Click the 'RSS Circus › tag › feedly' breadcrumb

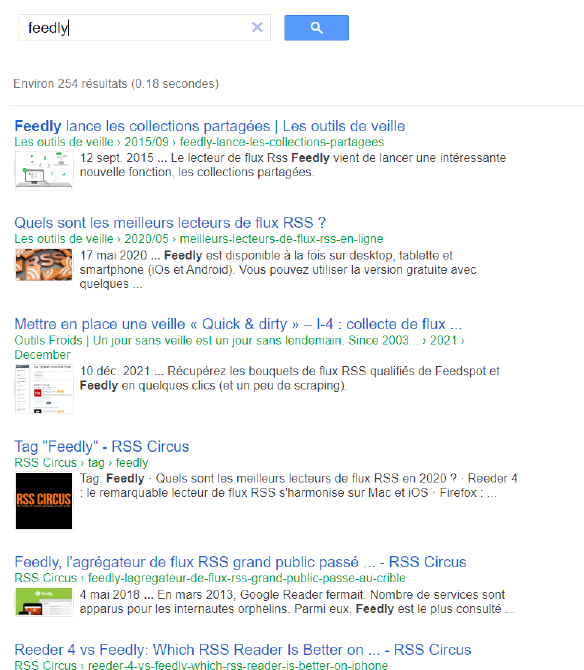tap(81, 463)
